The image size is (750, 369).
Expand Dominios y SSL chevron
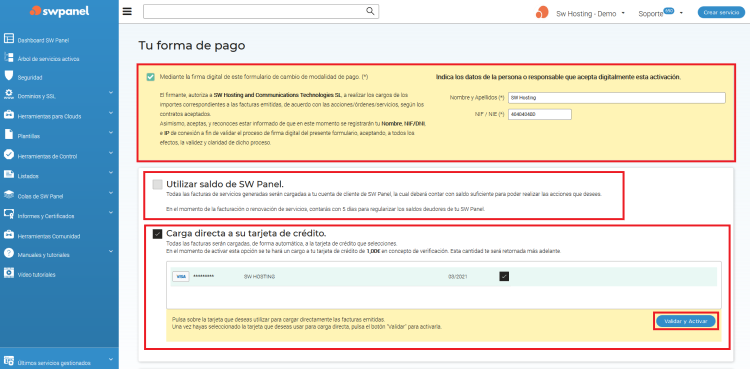[110, 92]
